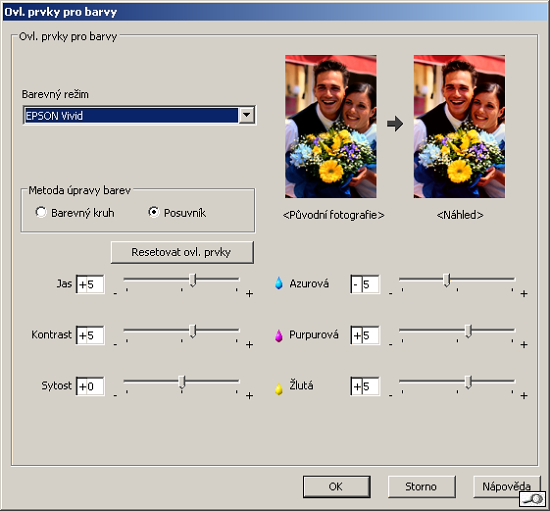Click the Sytost slider thumb
The width and height of the screenshot is (550, 511).
click(x=182, y=382)
